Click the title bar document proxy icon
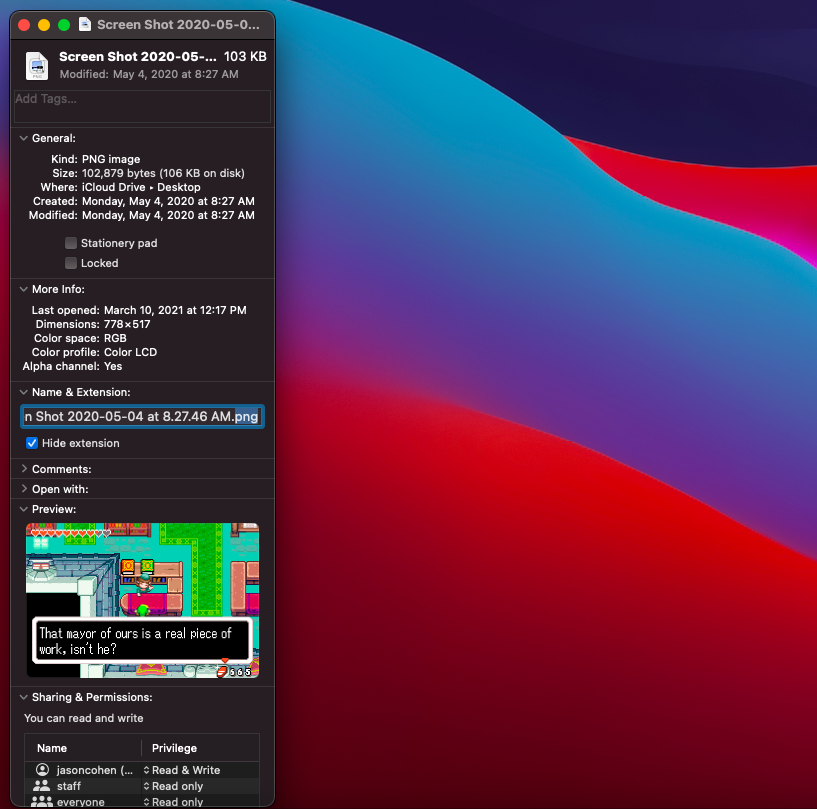This screenshot has height=809, width=817. click(85, 24)
